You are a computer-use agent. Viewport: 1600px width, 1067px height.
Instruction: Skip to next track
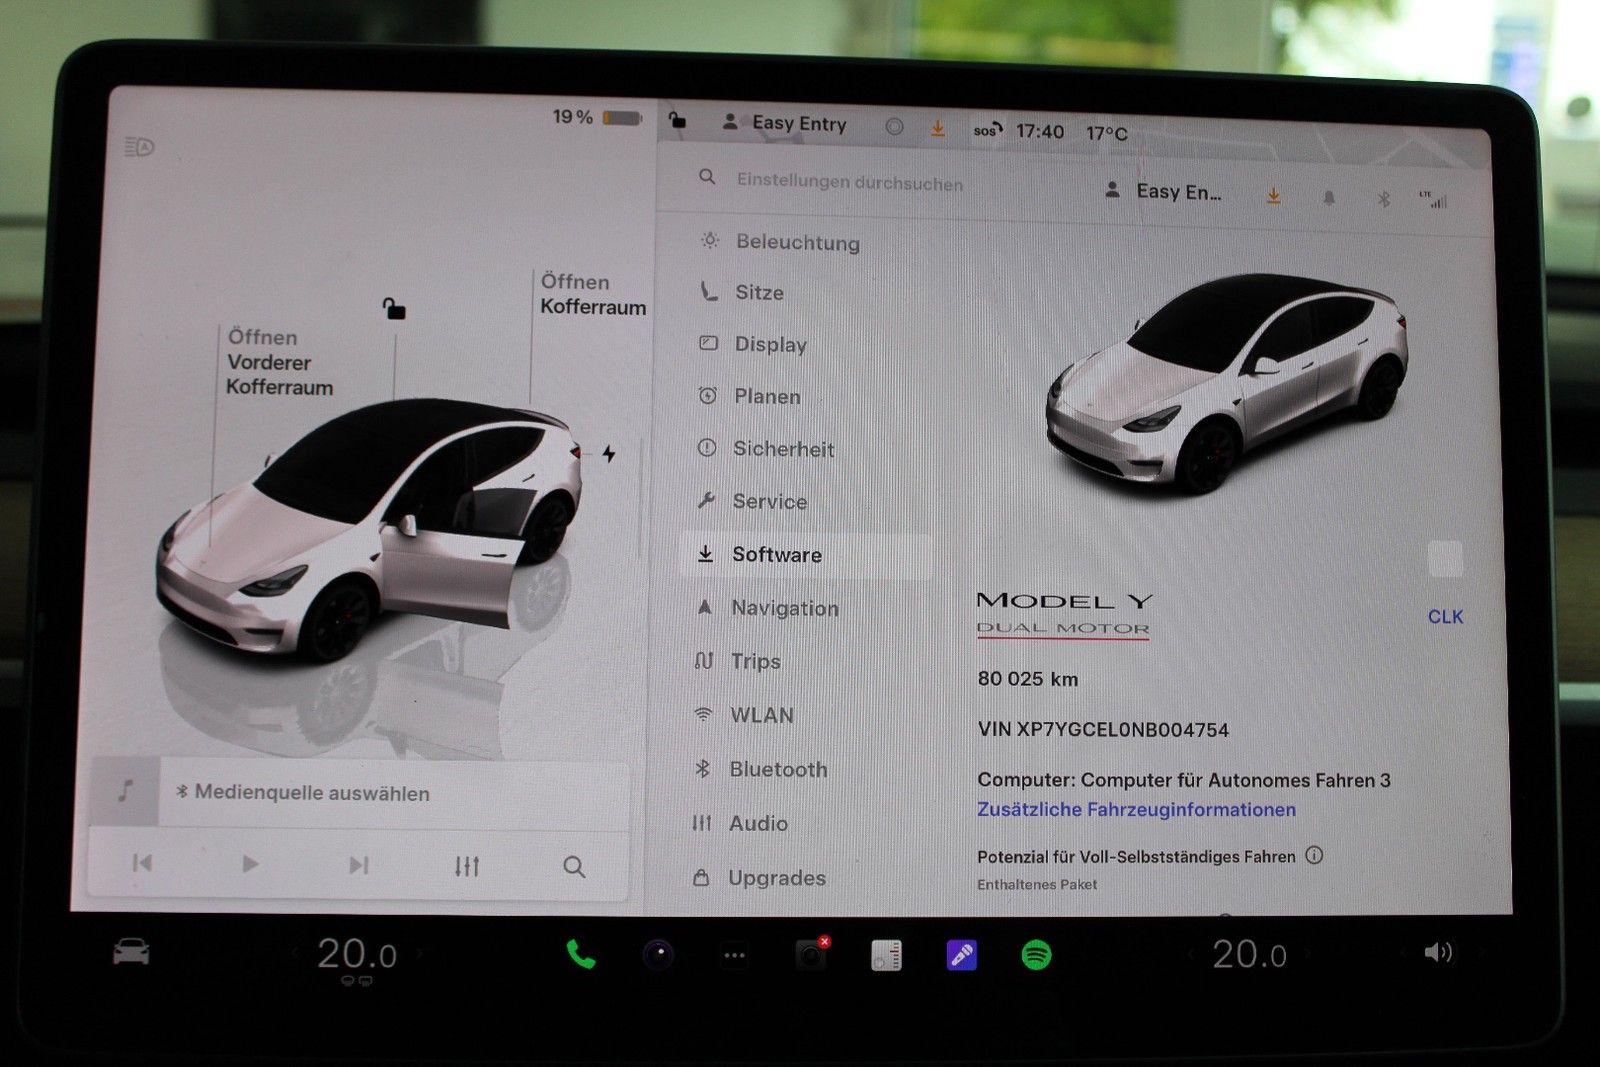[359, 864]
